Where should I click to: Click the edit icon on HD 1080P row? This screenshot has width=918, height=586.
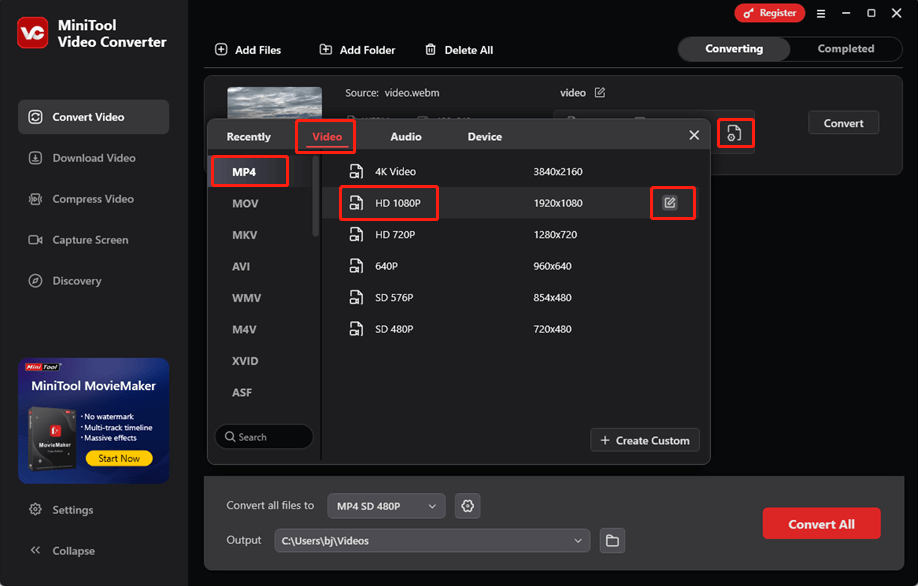pyautogui.click(x=670, y=203)
